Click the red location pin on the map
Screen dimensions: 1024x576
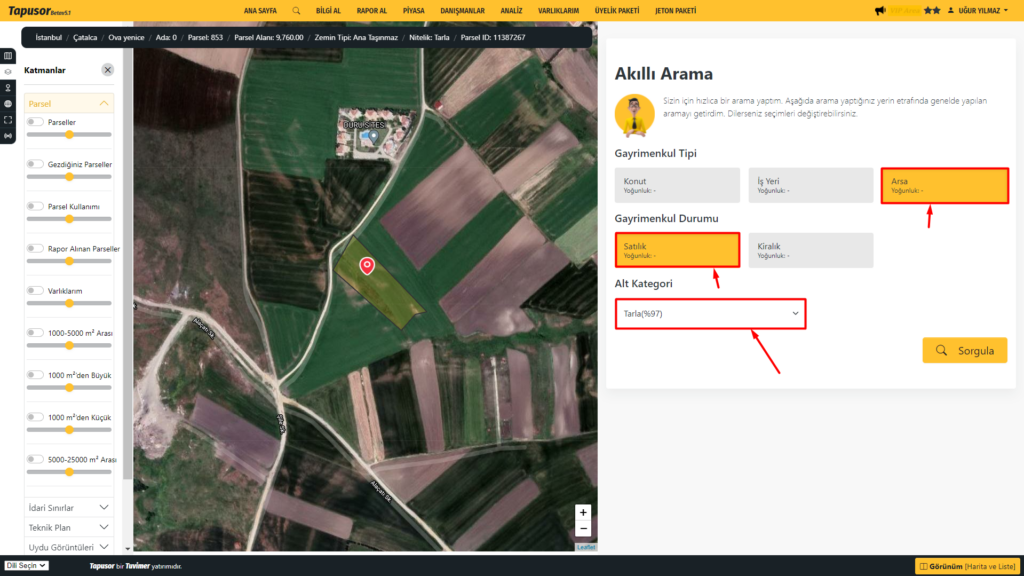(x=367, y=265)
